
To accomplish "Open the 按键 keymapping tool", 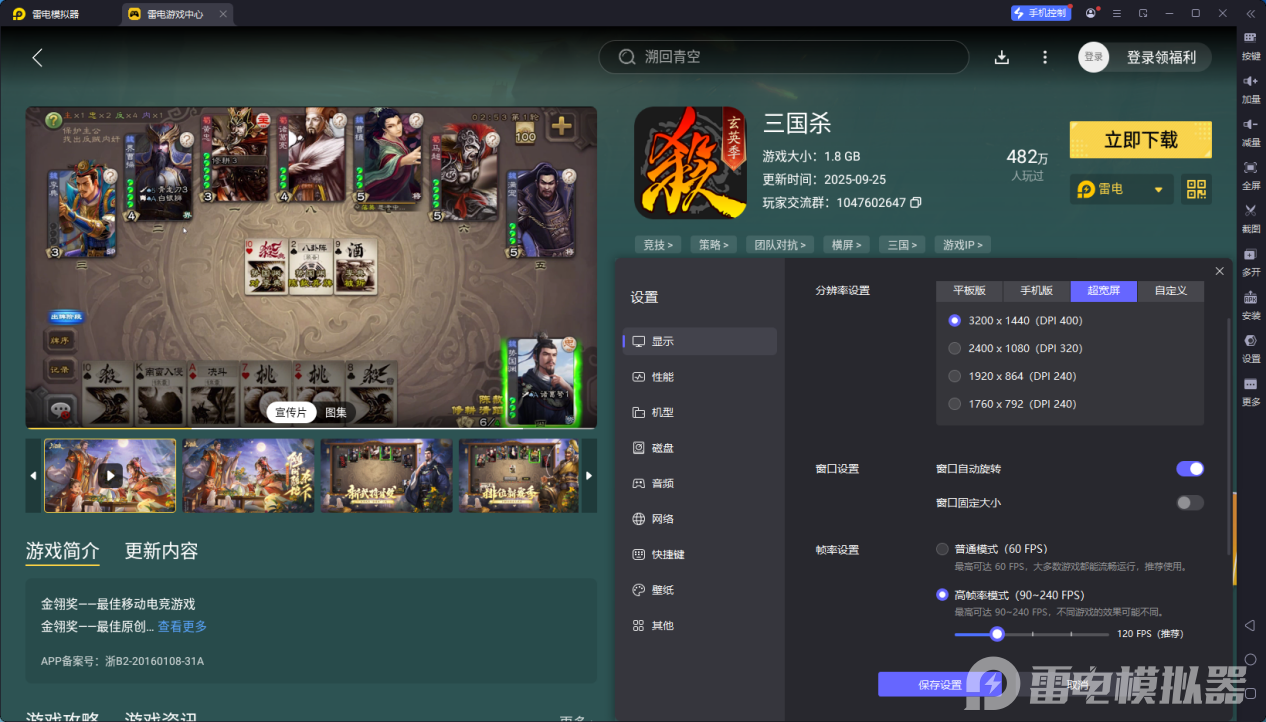I will [1250, 48].
